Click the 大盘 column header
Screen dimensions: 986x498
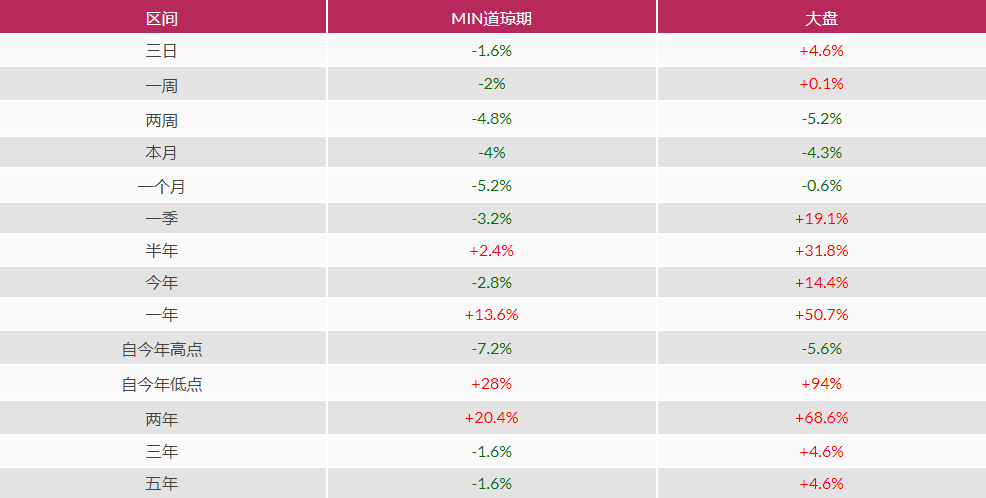[821, 18]
